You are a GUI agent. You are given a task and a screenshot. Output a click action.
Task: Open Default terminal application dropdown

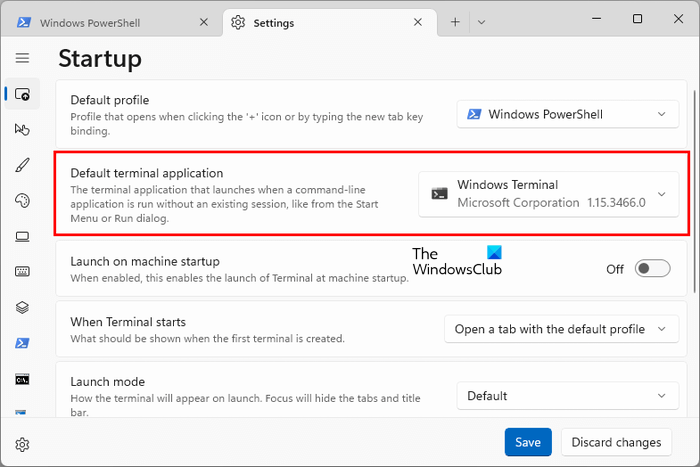[x=548, y=194]
